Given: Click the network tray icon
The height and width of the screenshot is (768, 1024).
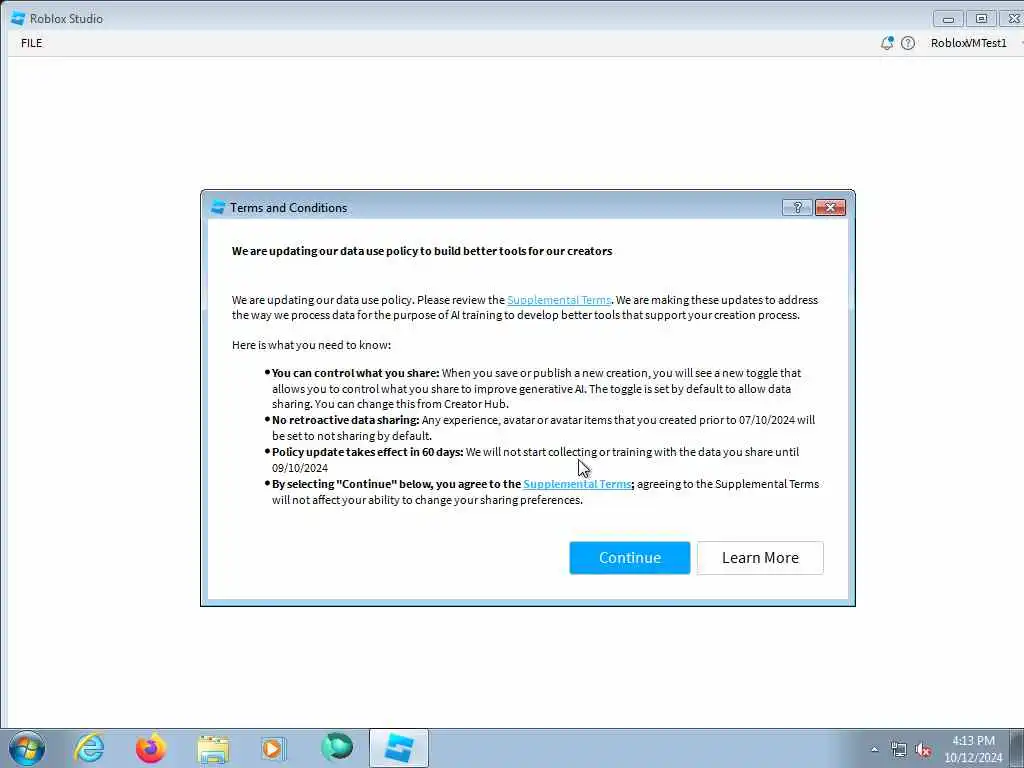Looking at the screenshot, I should pos(899,750).
